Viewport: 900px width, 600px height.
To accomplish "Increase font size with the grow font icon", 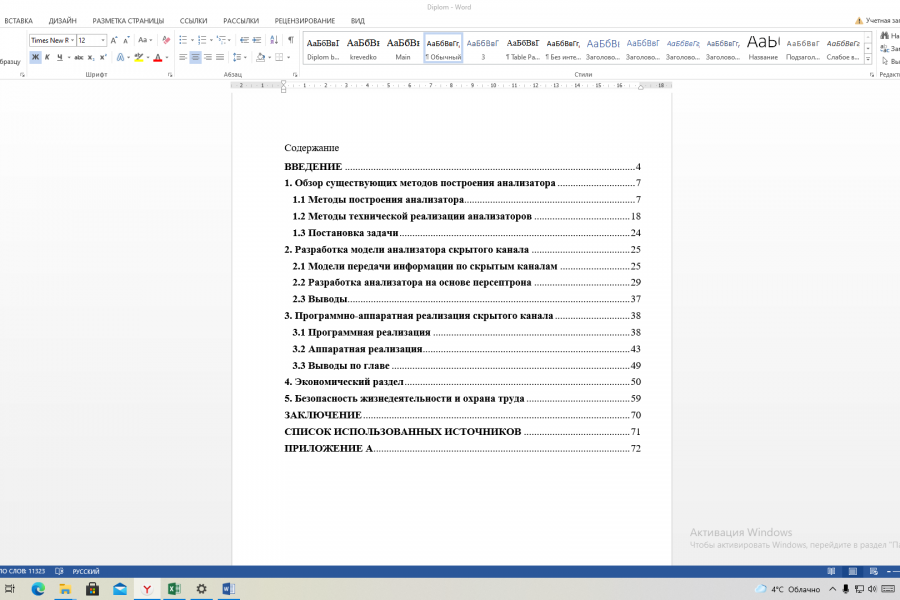I will click(x=114, y=40).
